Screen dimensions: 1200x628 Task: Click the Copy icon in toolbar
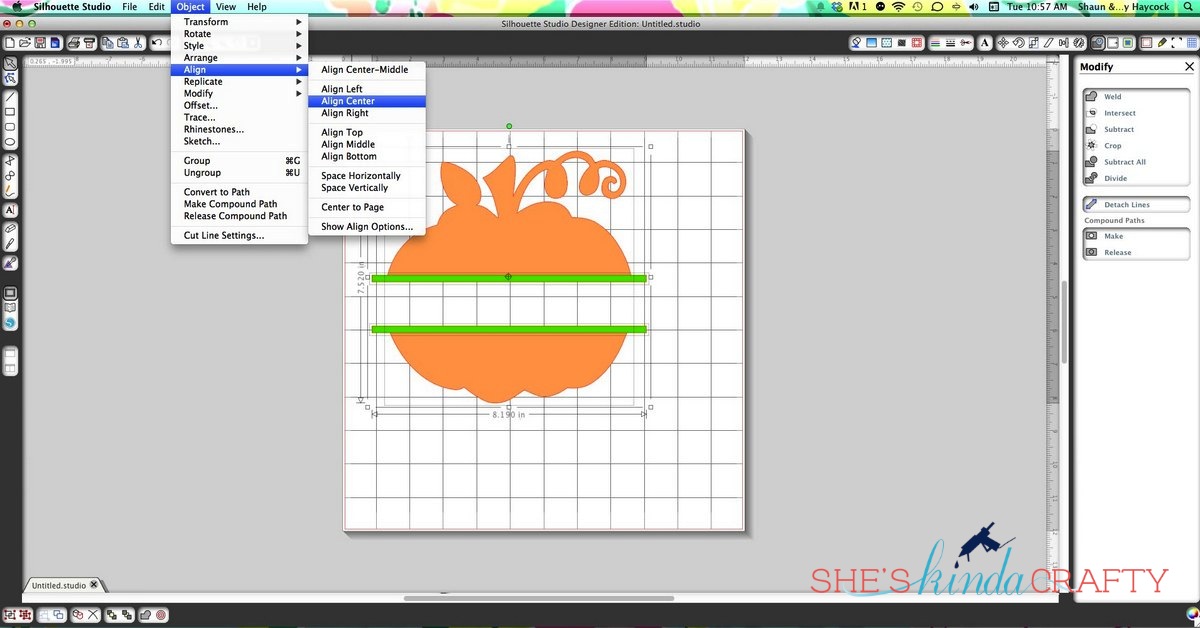point(107,43)
